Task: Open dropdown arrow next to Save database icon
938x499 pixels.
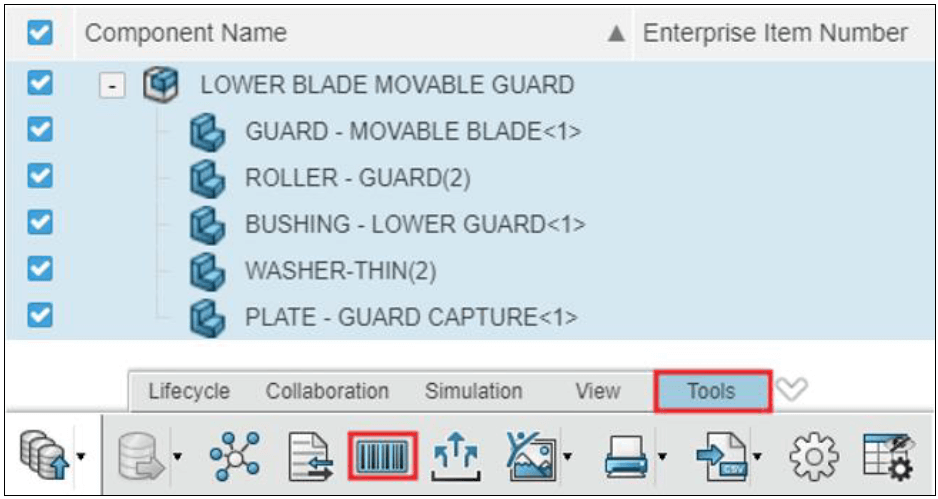Action: pos(81,457)
